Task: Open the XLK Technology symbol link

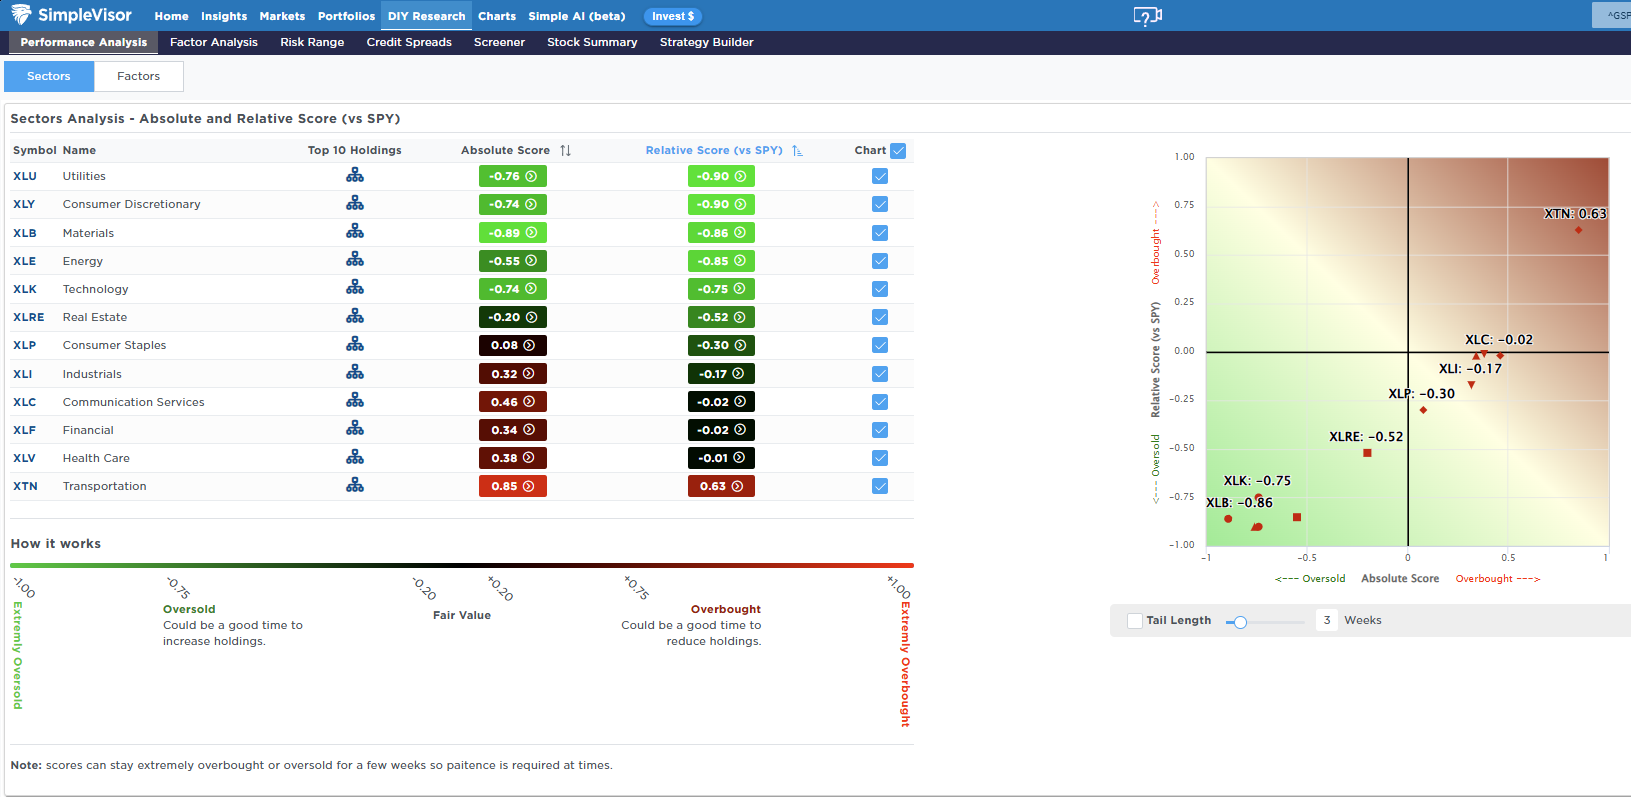Action: click(x=25, y=289)
